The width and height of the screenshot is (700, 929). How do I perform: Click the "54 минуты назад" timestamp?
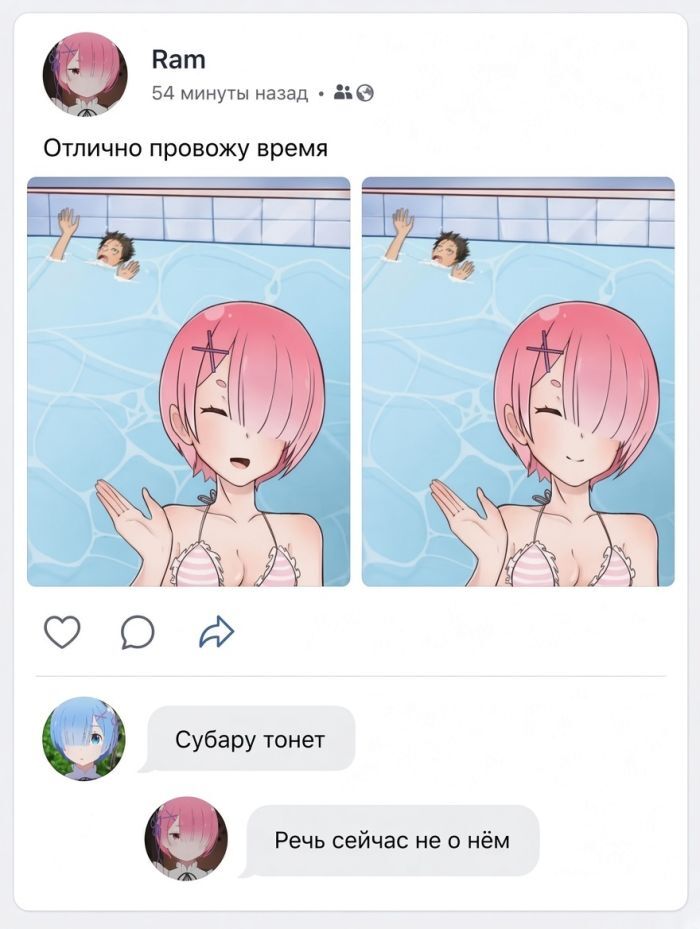click(x=230, y=94)
